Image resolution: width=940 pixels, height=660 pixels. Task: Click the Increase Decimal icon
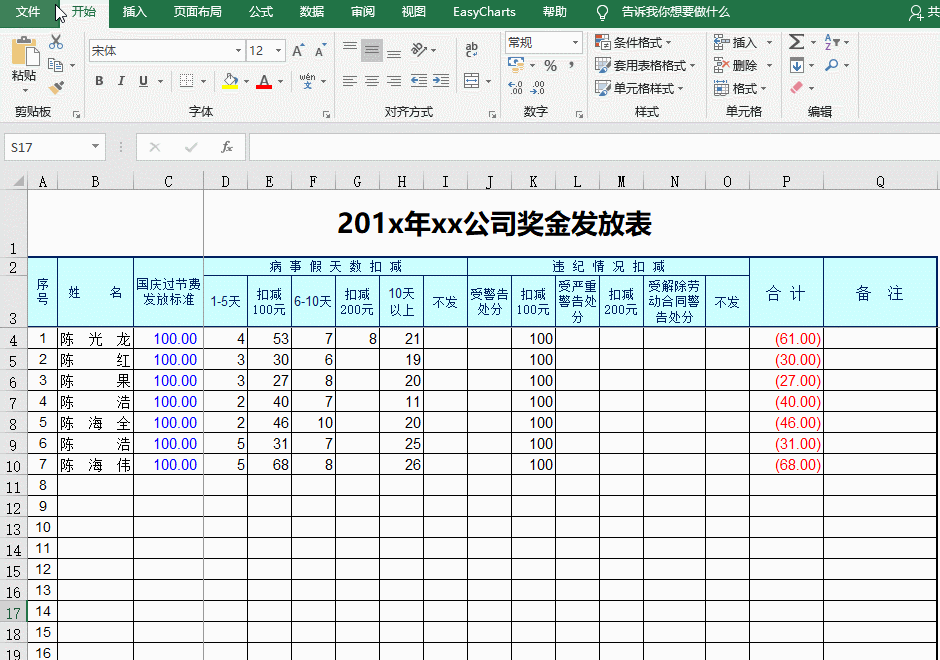click(x=515, y=87)
